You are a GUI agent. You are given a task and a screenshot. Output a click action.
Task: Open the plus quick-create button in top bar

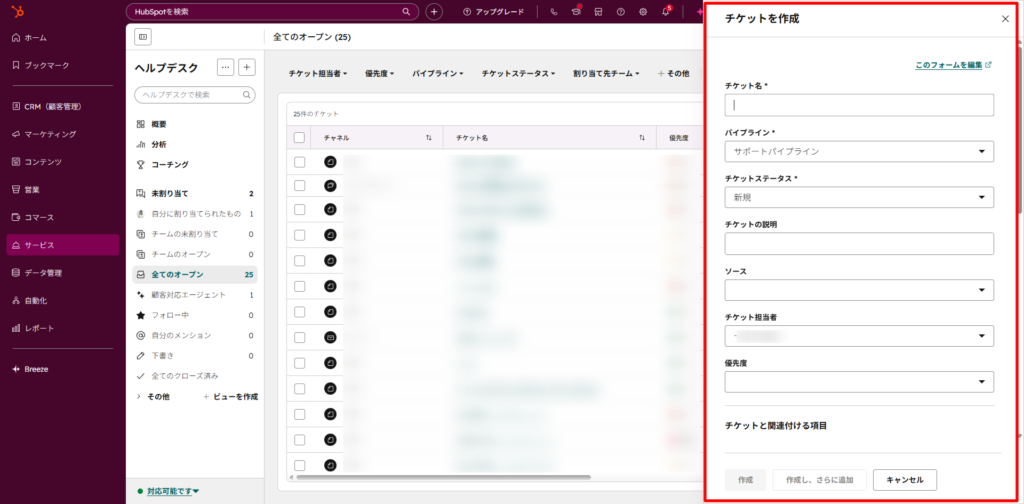[x=434, y=12]
